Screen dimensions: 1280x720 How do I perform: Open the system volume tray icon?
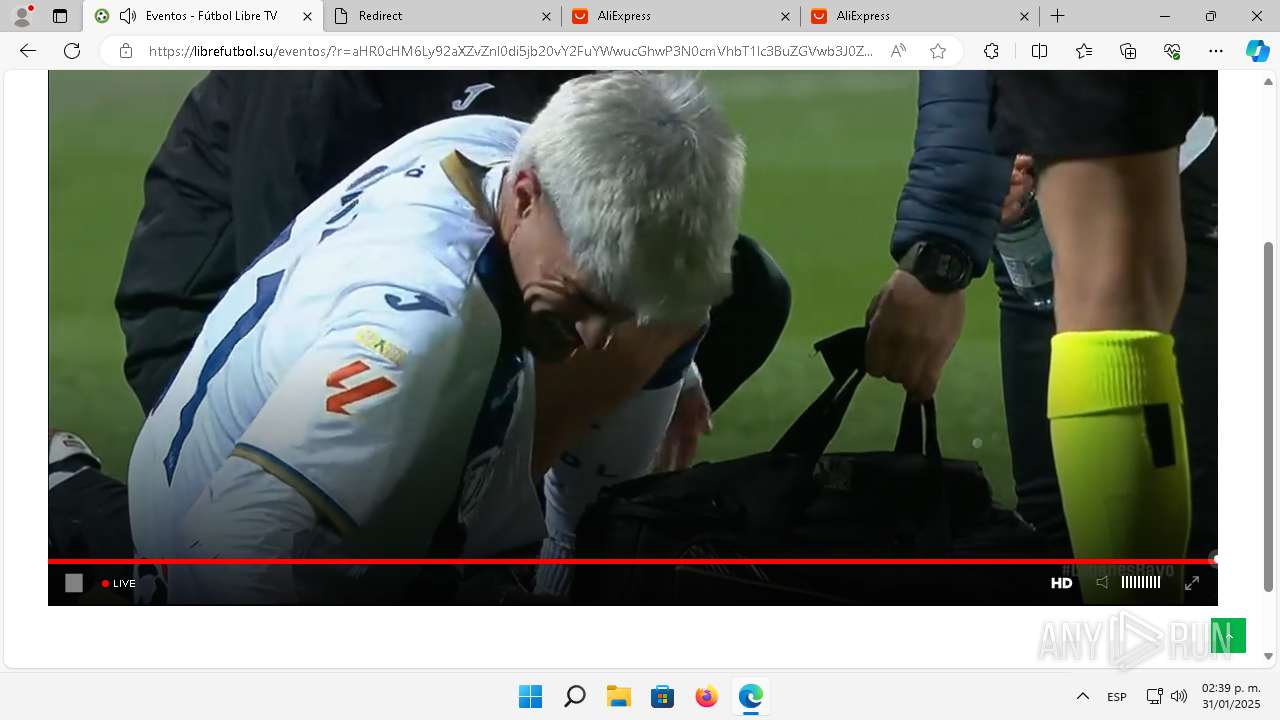pyautogui.click(x=1179, y=696)
